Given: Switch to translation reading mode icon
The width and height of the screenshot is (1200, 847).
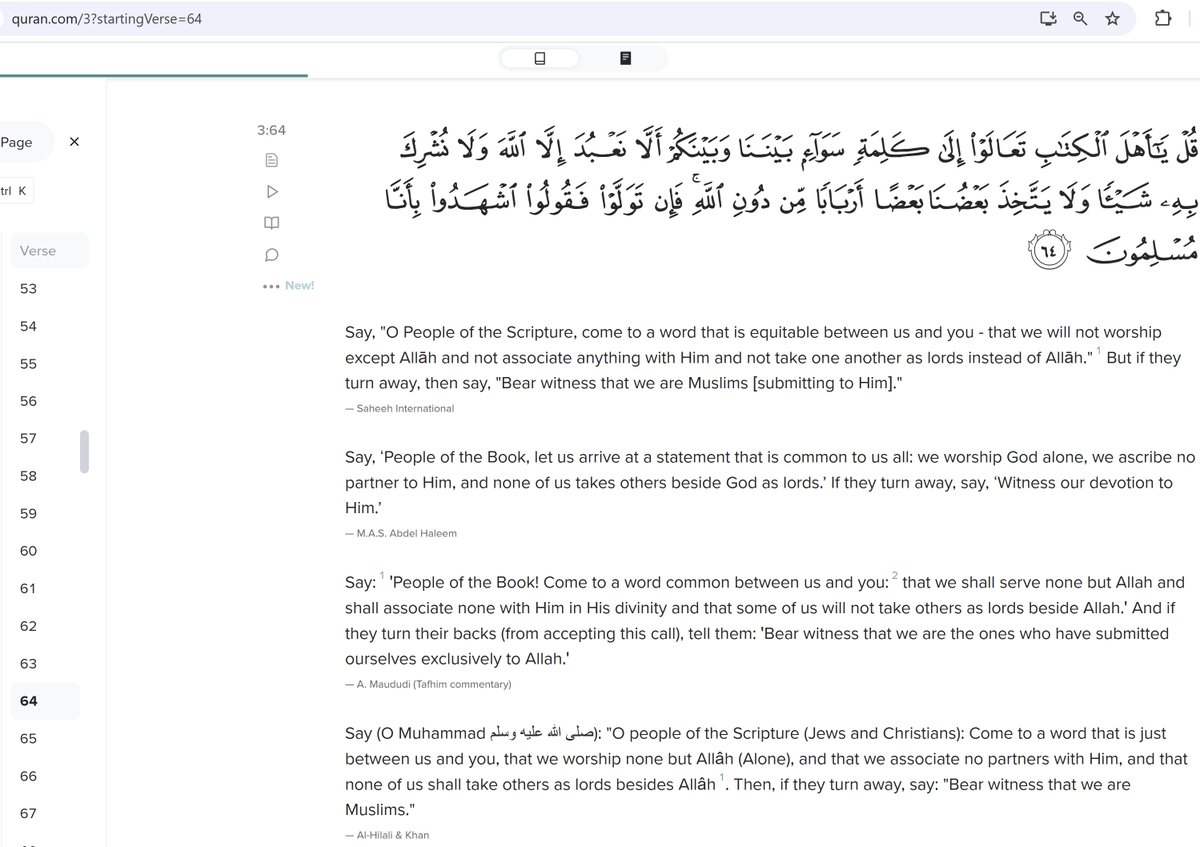Looking at the screenshot, I should [540, 59].
